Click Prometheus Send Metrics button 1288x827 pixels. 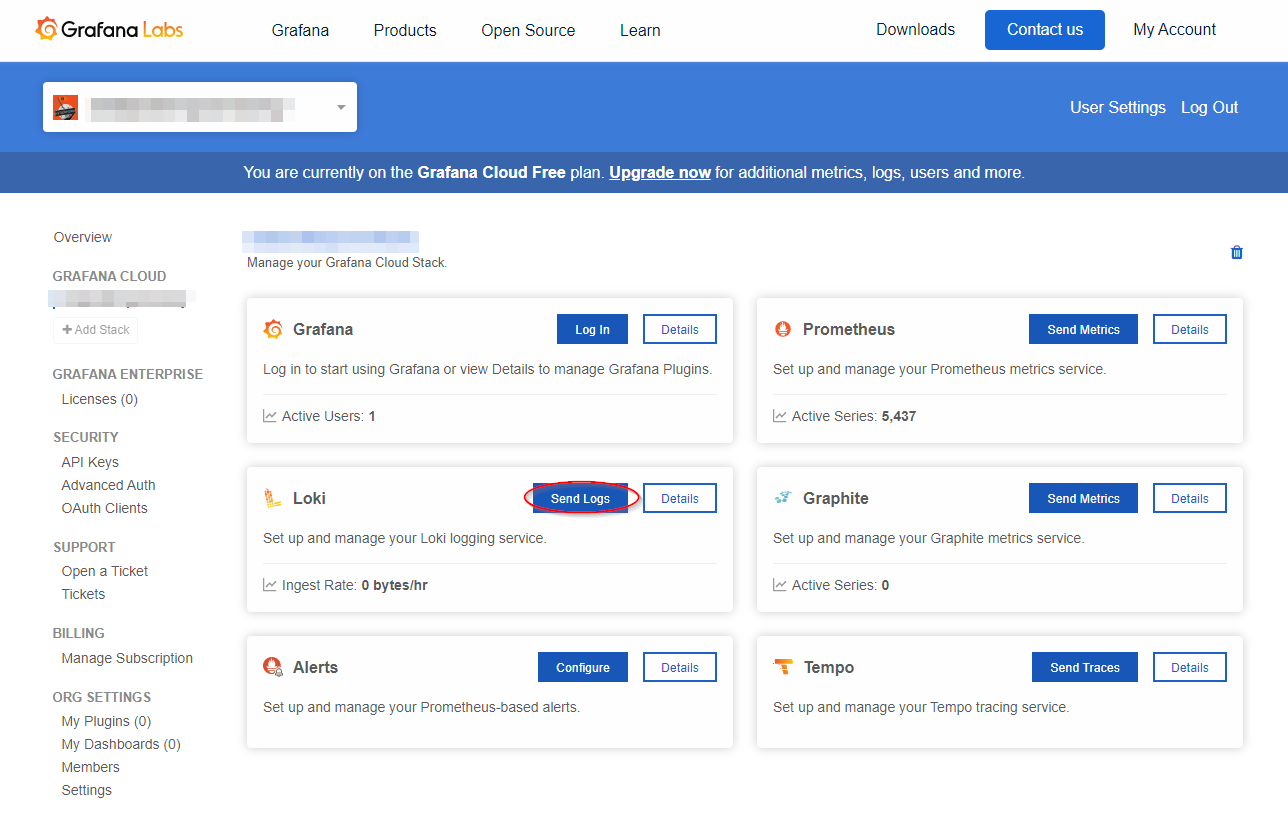[1084, 329]
